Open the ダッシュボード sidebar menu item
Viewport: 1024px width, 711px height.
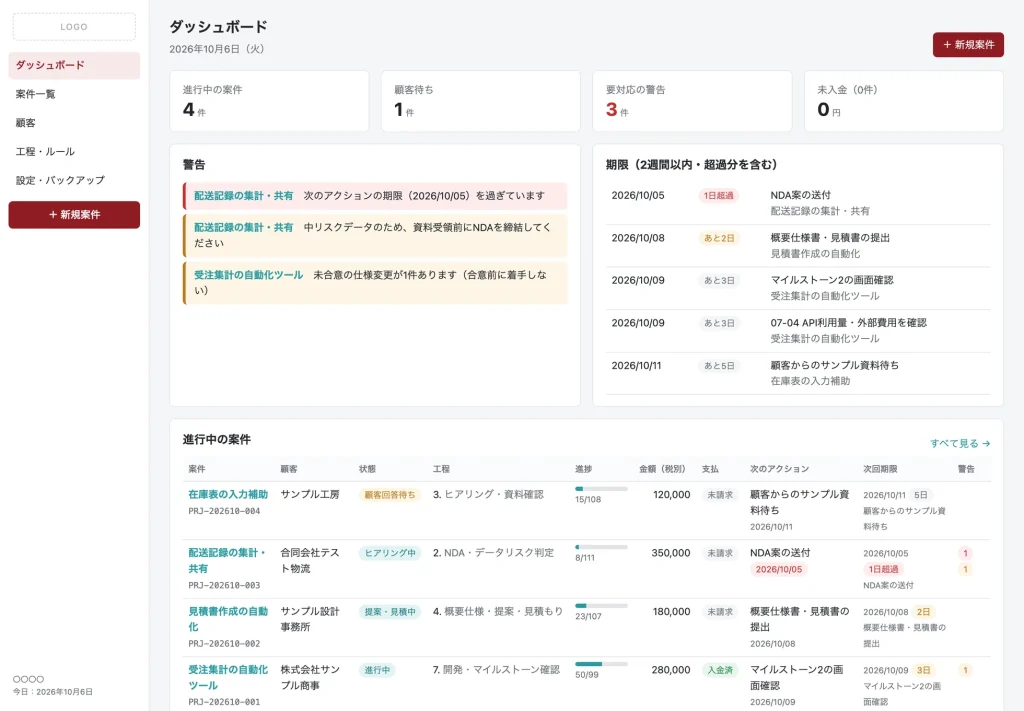(x=74, y=65)
